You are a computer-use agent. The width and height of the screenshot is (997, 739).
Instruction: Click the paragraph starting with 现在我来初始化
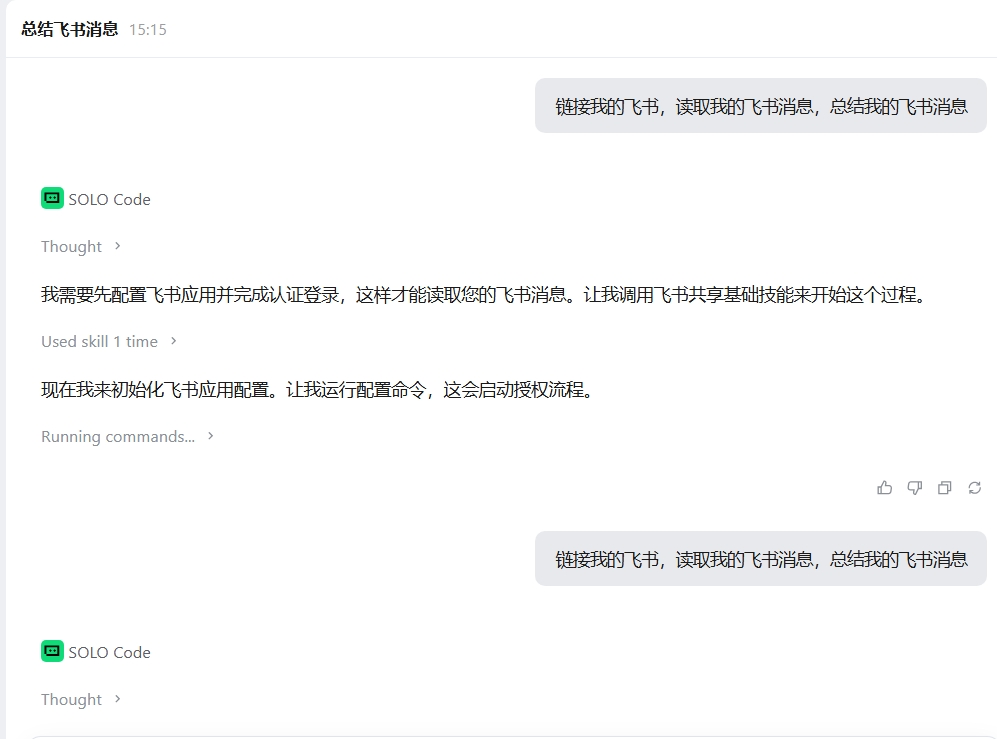pyautogui.click(x=318, y=389)
